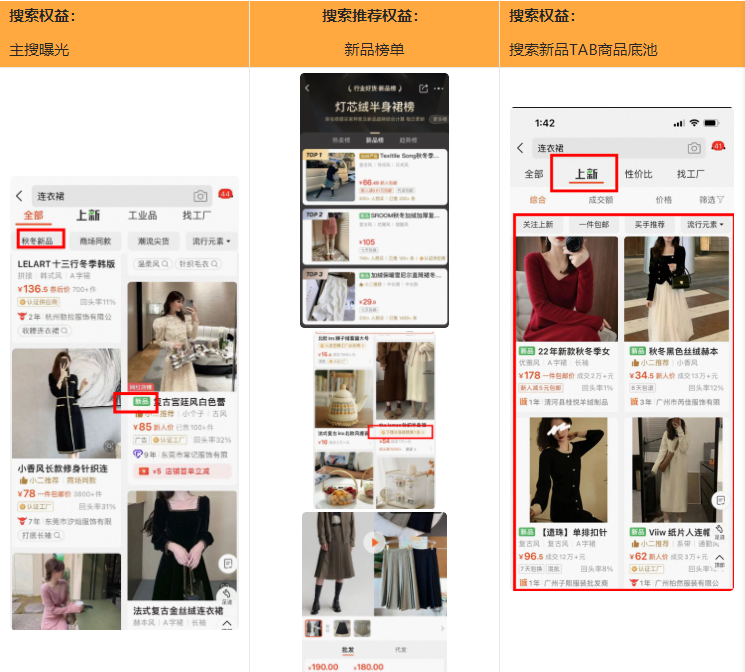
Task: Open TOP 1 Textile Song product card
Action: pos(375,177)
